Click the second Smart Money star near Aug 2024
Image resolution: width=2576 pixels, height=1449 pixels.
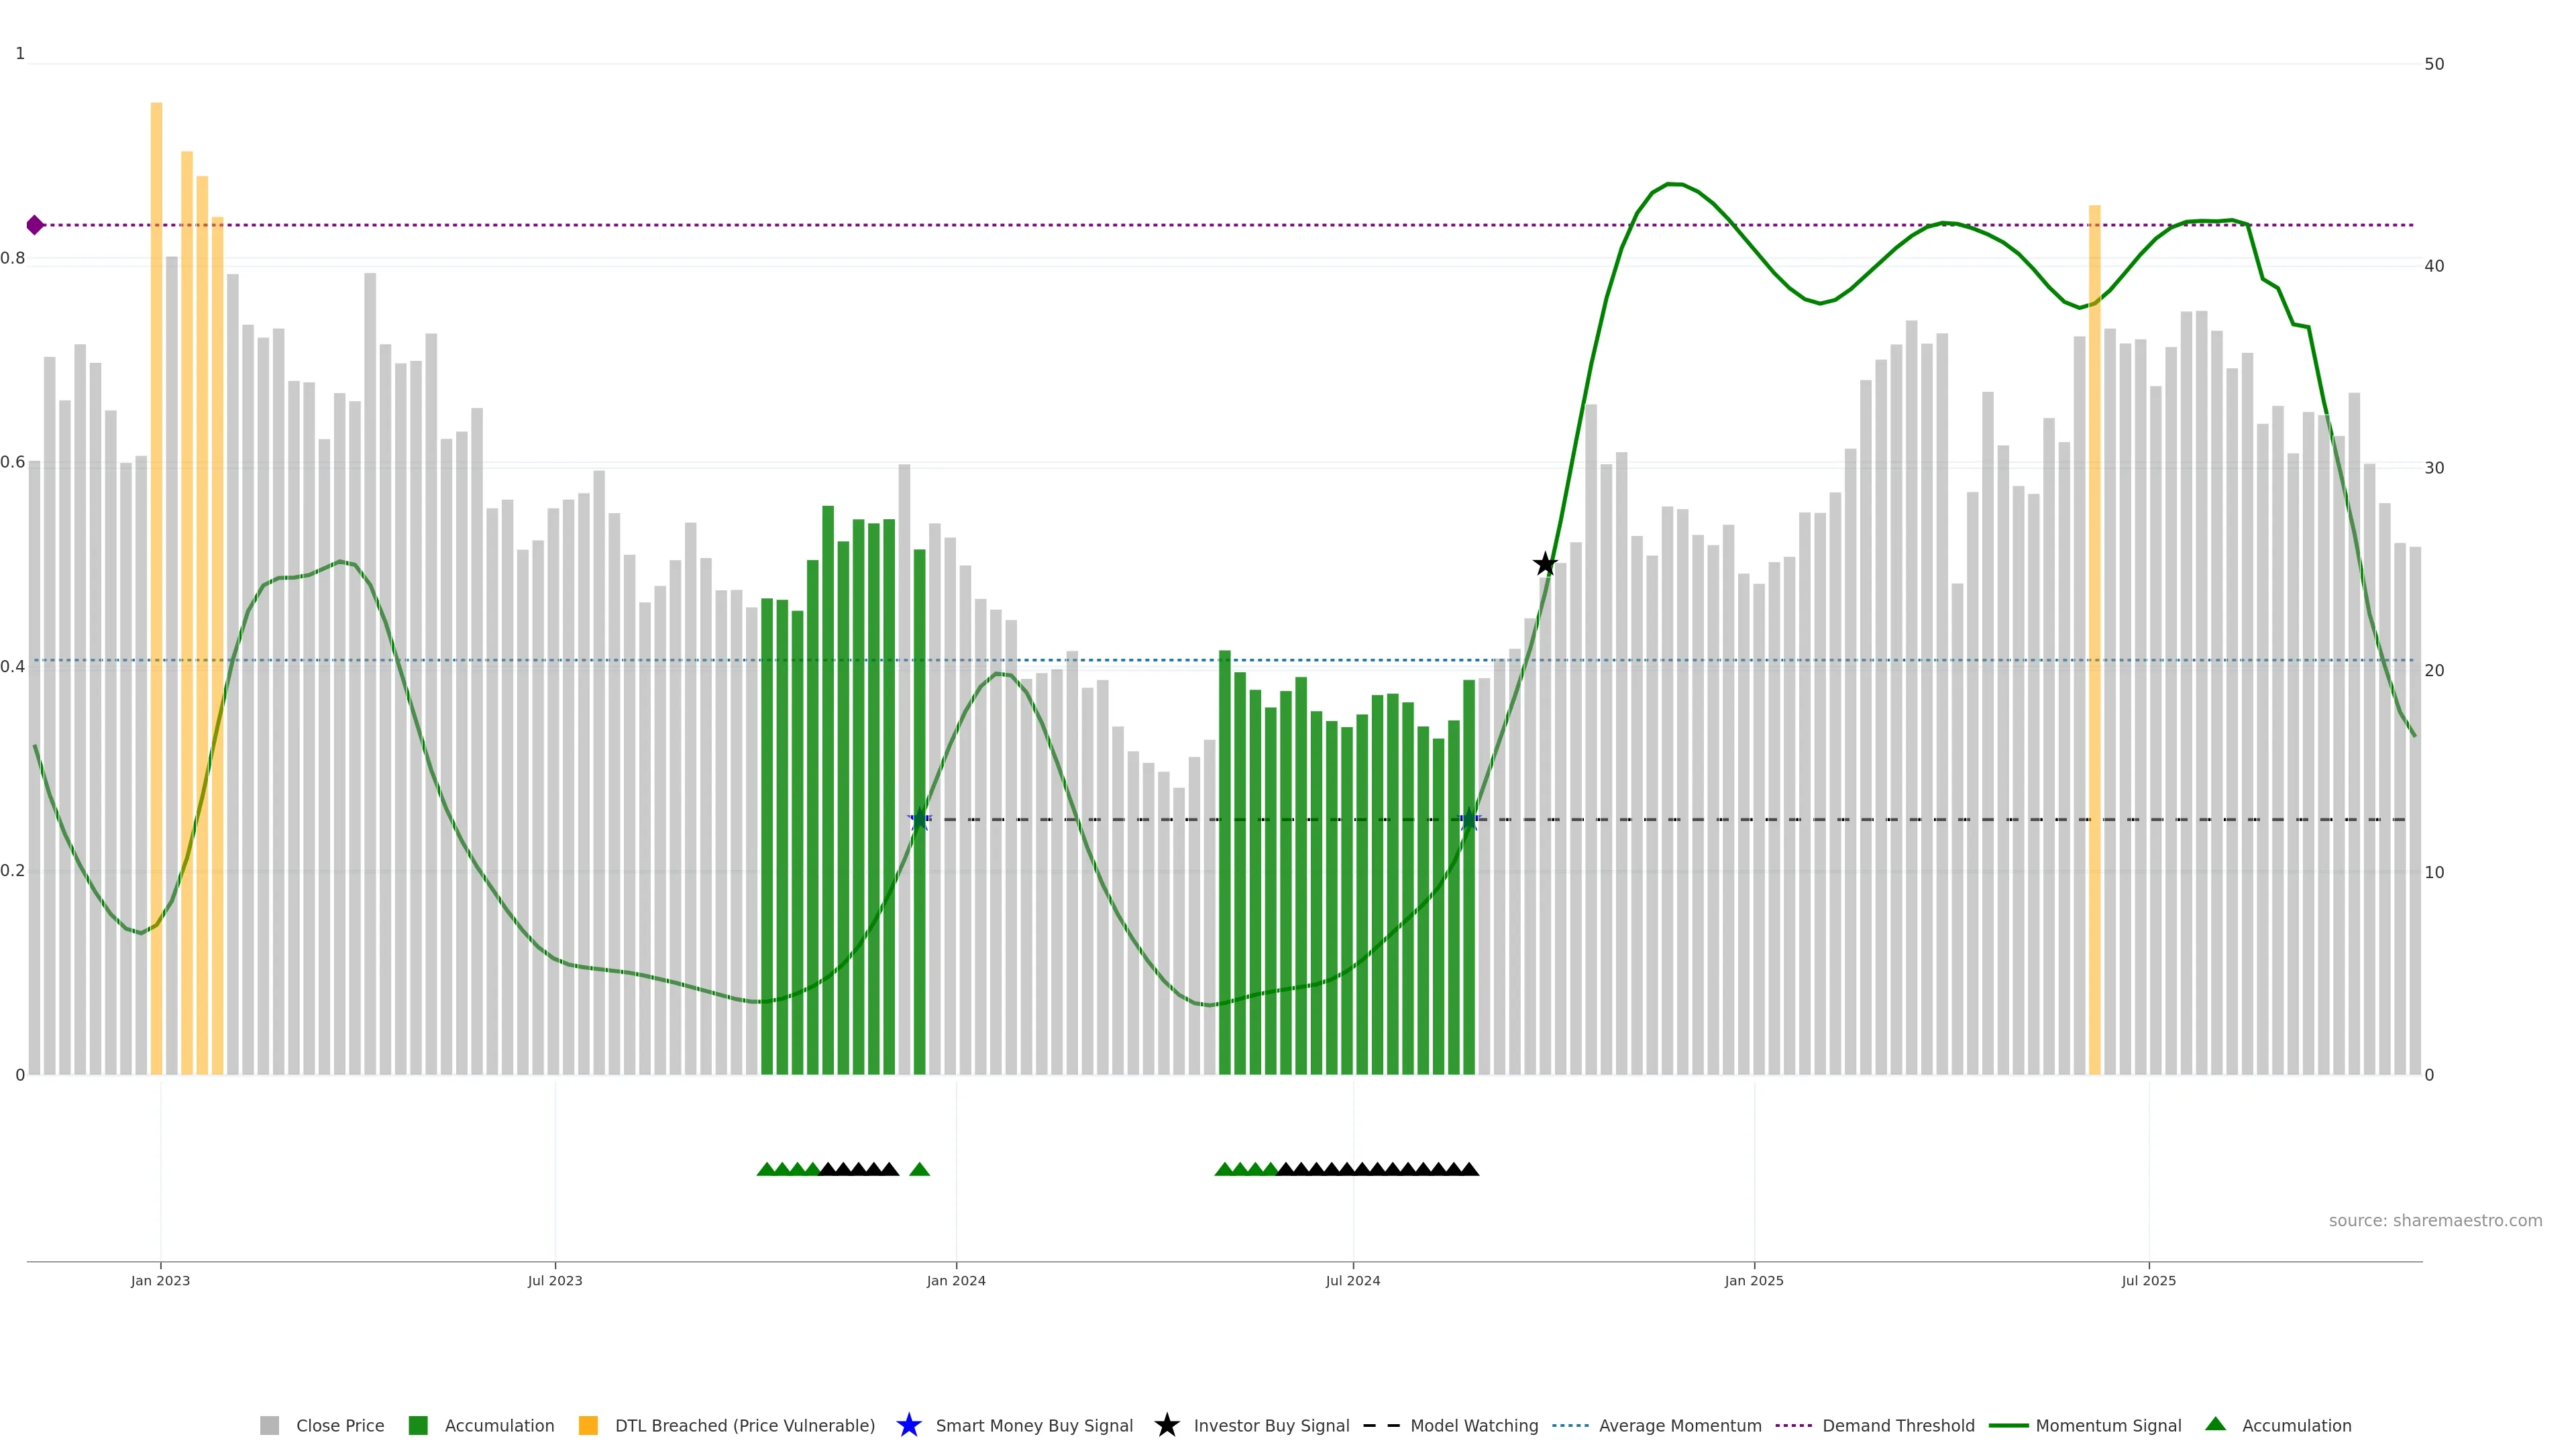(1469, 820)
